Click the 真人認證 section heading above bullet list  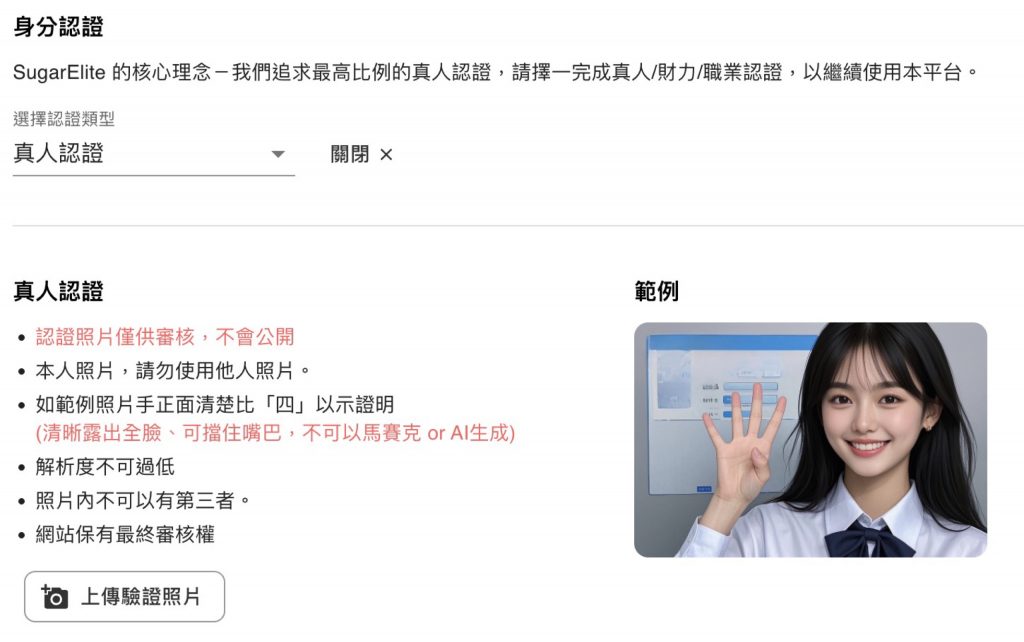pos(58,291)
